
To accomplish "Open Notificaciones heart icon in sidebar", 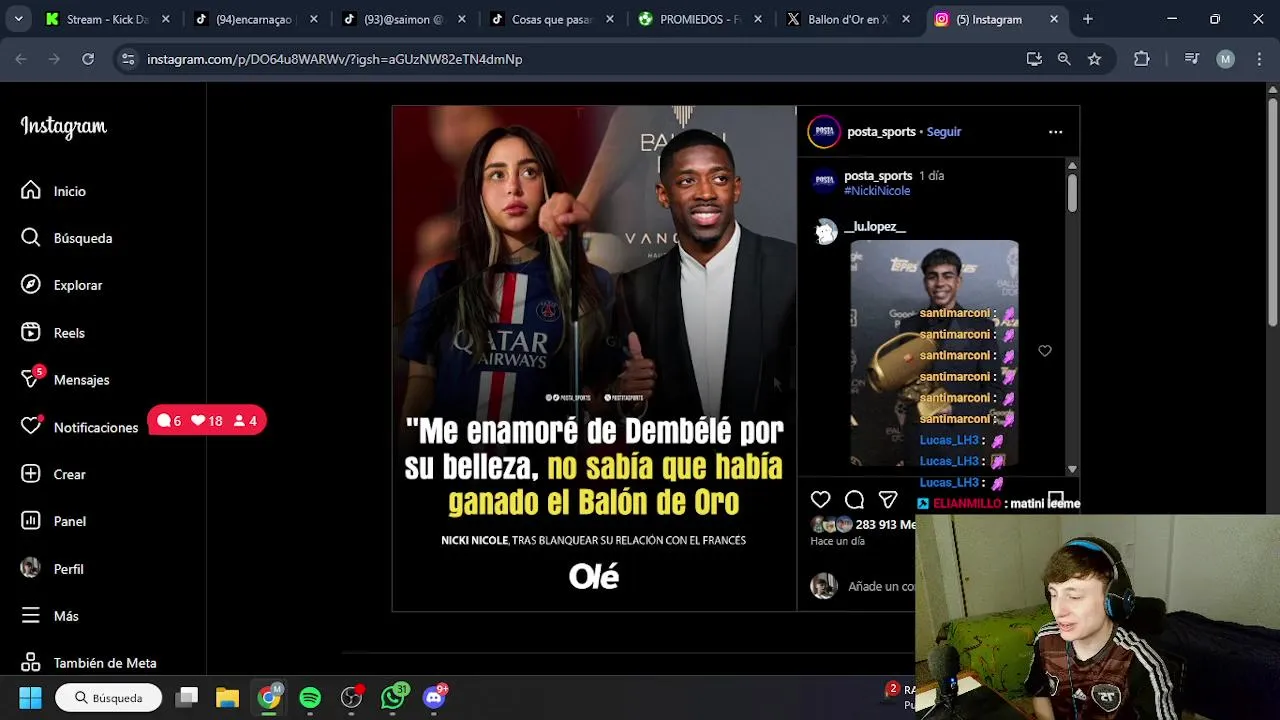I will tap(31, 426).
